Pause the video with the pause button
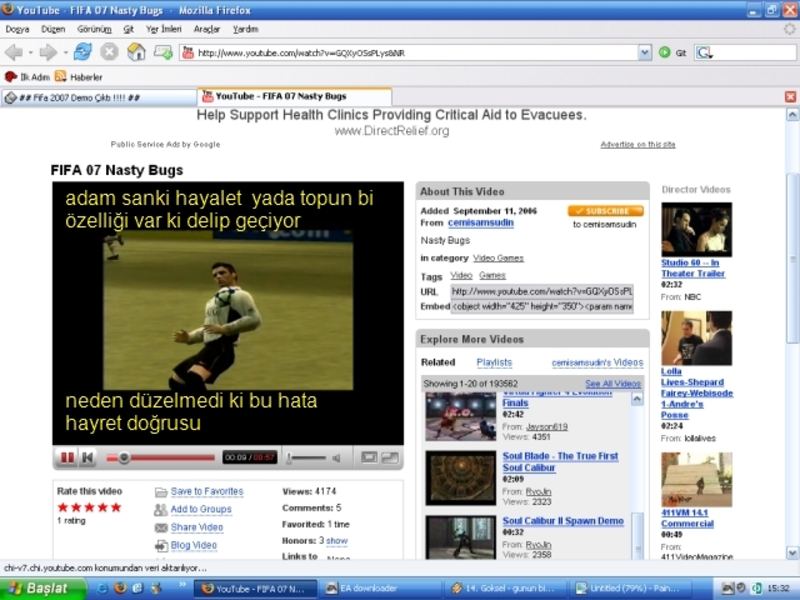This screenshot has width=800, height=600. click(x=67, y=458)
